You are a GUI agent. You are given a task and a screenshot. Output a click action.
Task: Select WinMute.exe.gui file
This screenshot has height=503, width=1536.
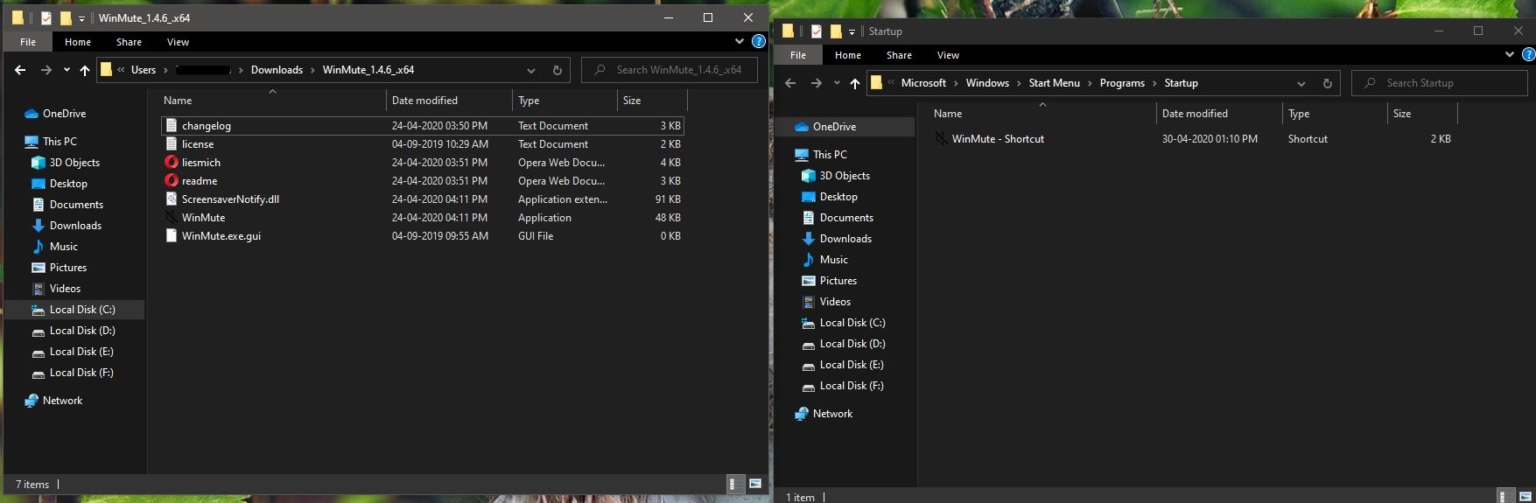[x=422, y=236]
